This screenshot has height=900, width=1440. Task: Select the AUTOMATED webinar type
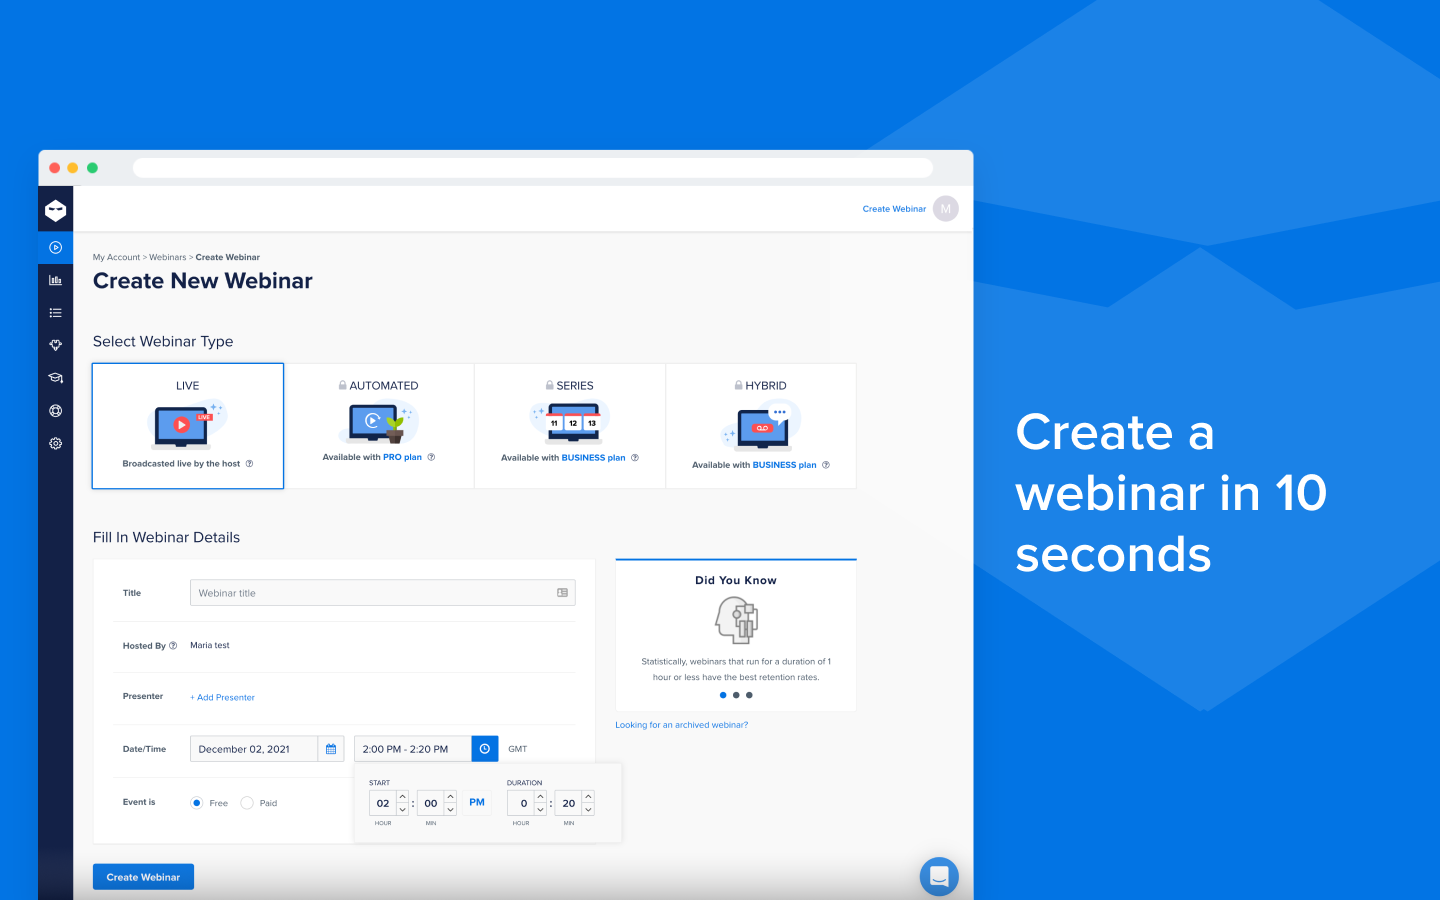tap(378, 425)
